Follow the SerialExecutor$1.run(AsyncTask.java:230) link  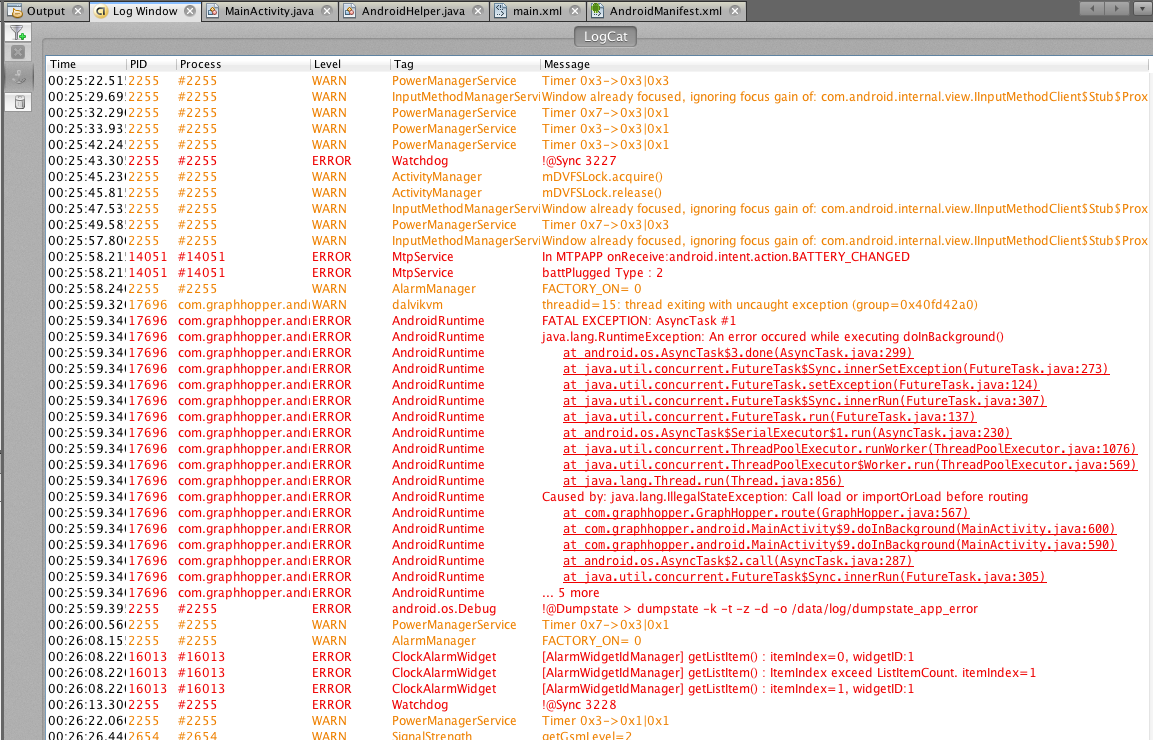click(x=787, y=433)
